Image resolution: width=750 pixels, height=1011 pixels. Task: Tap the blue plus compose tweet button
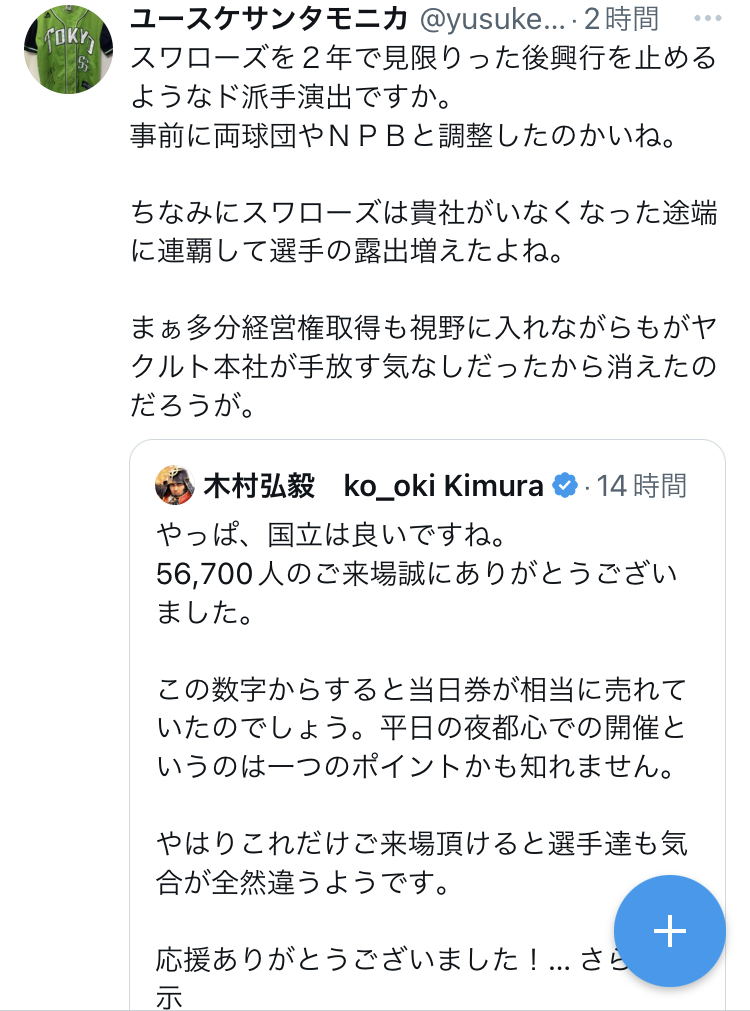[669, 931]
